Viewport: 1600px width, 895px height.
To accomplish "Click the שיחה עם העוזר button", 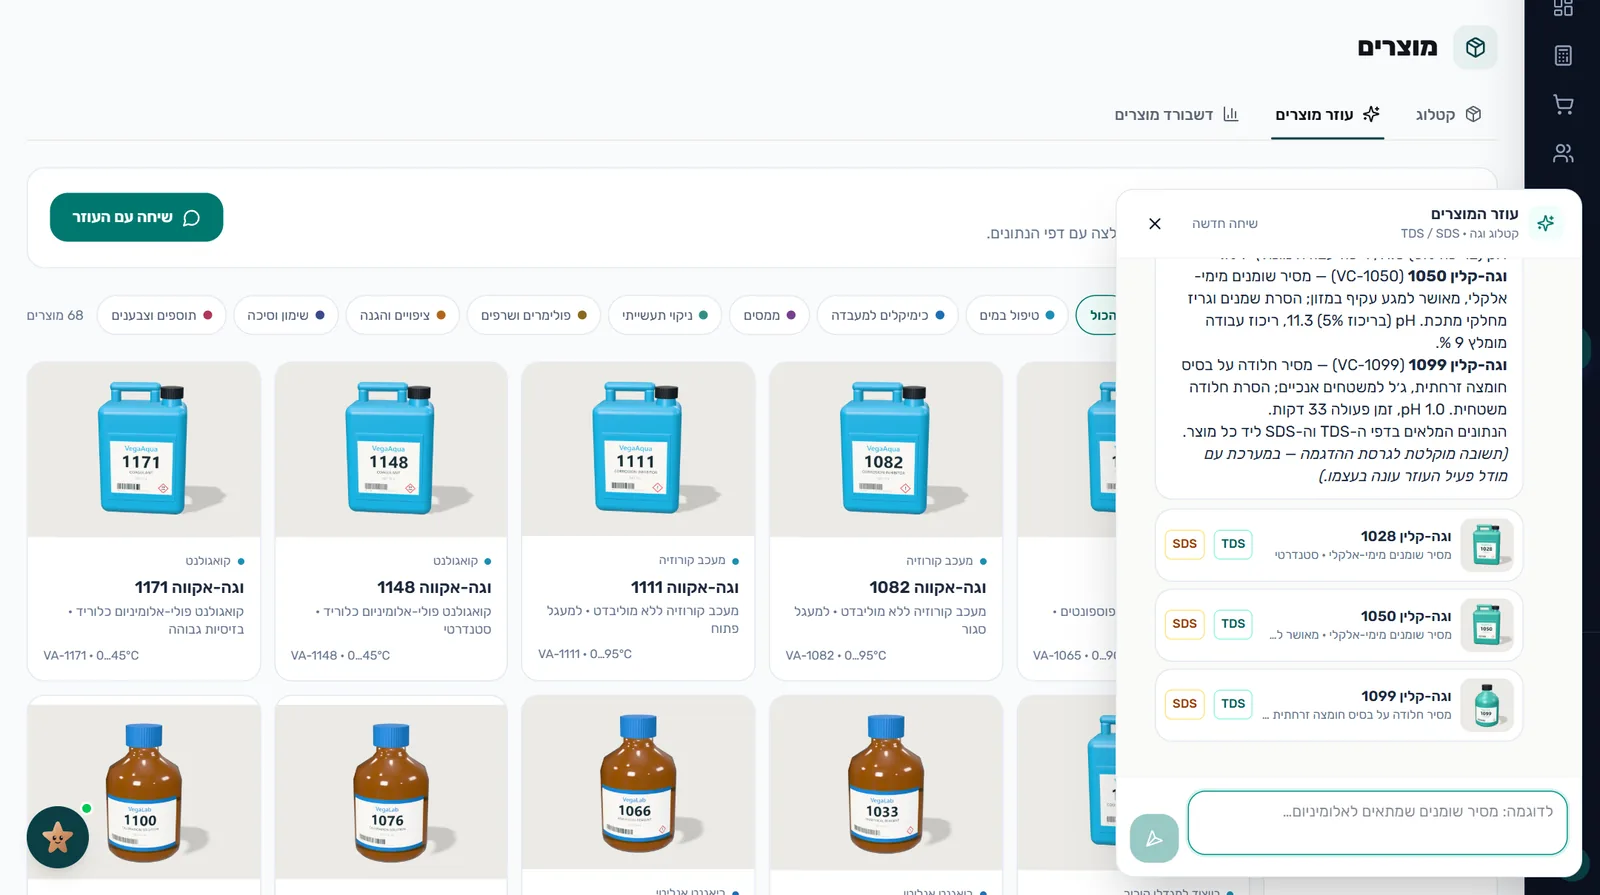I will (136, 217).
